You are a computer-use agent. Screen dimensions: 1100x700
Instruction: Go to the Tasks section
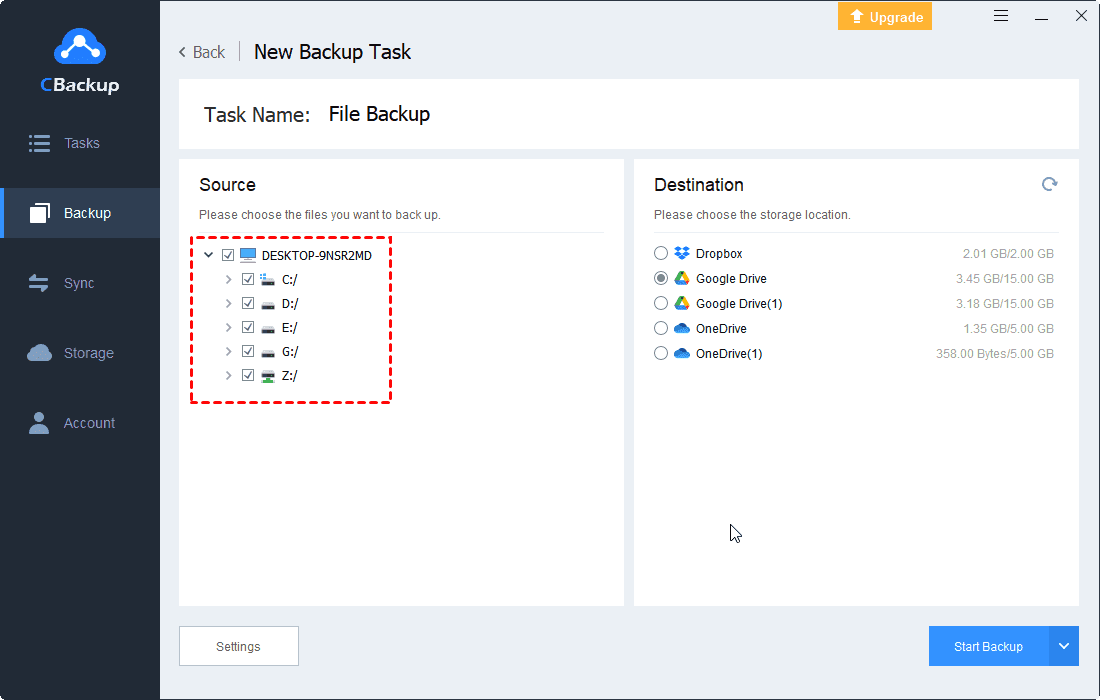pyautogui.click(x=80, y=143)
